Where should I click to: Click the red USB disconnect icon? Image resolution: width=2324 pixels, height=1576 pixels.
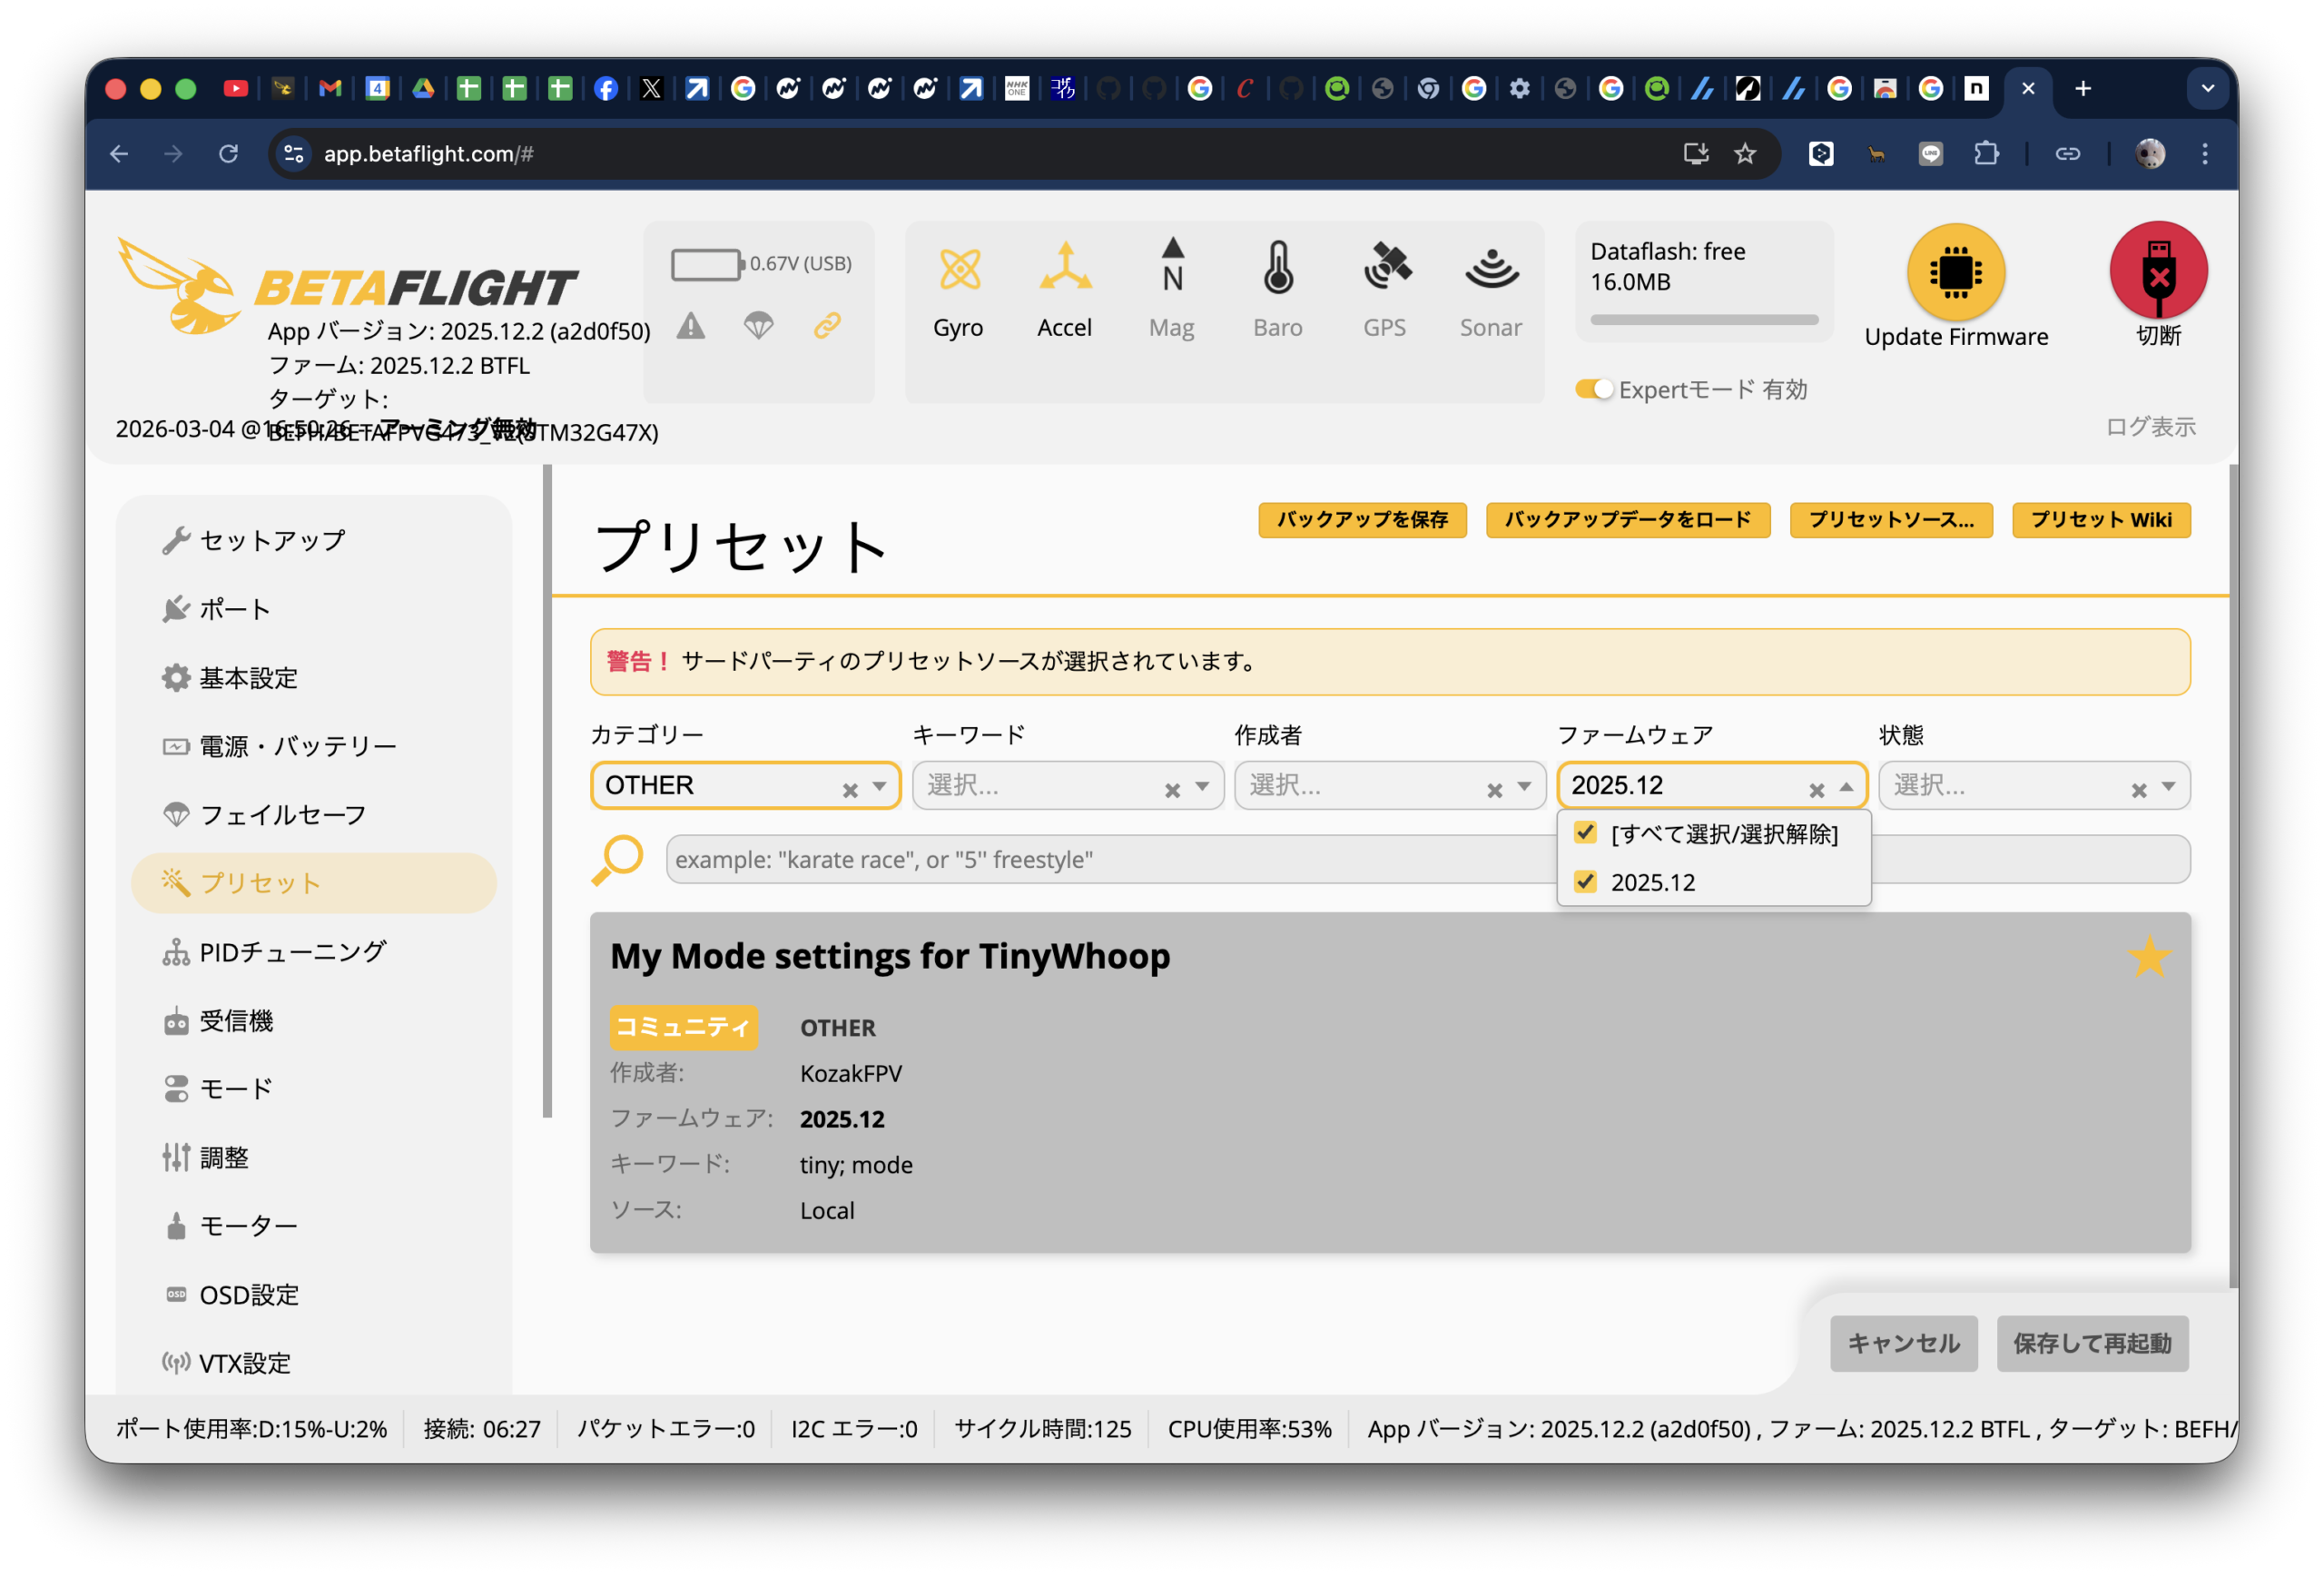point(2157,270)
